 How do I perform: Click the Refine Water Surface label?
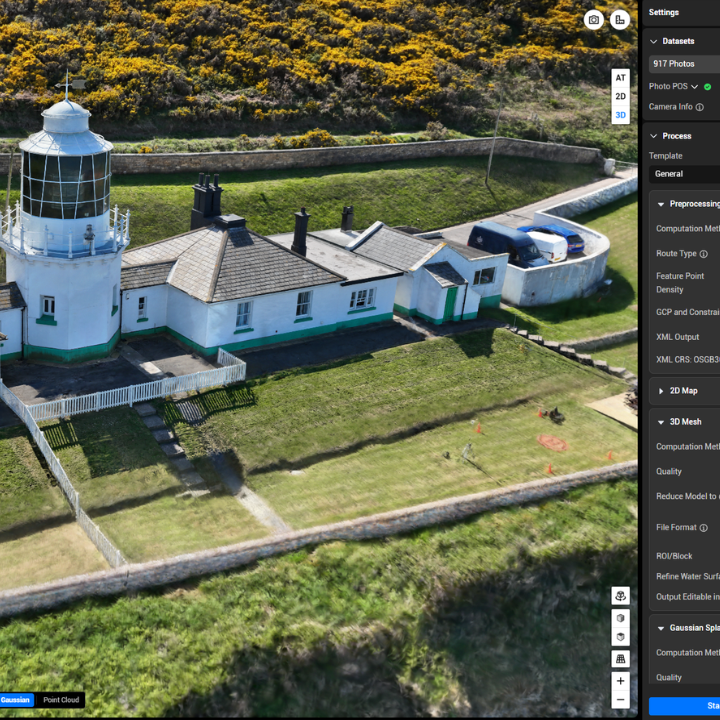pos(687,577)
